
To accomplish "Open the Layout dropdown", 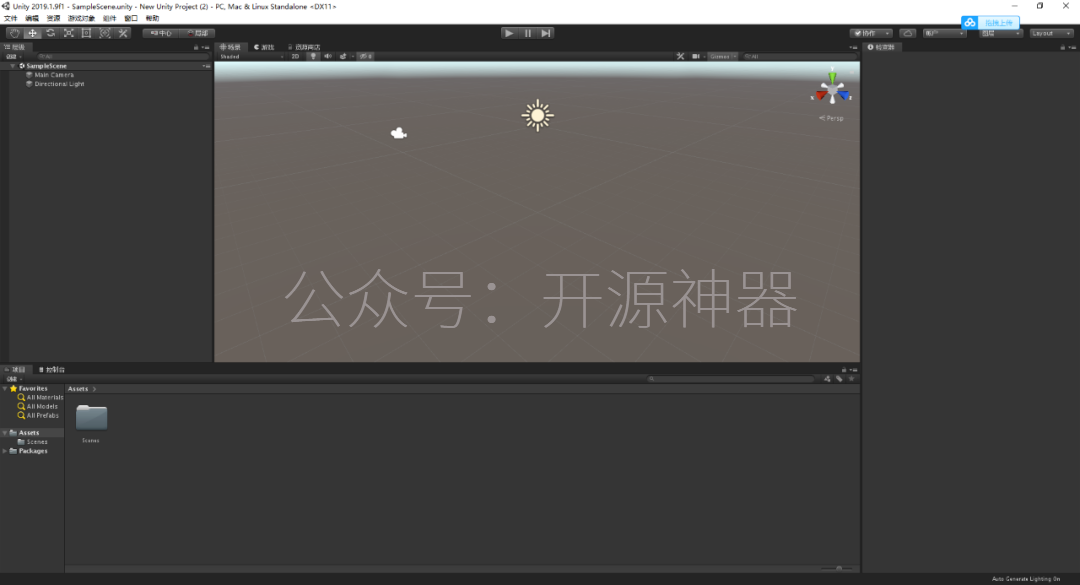I will [1051, 33].
